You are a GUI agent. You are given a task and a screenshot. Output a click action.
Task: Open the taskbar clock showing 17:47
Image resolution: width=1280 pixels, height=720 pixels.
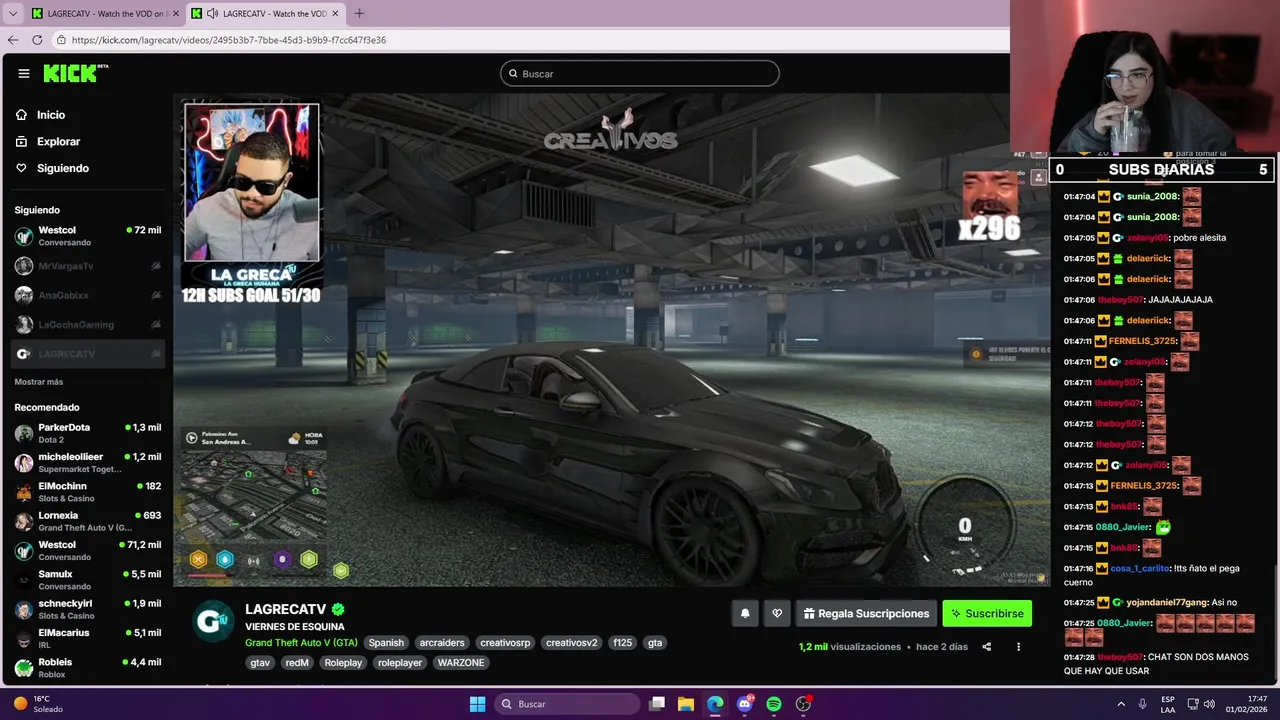tap(1249, 704)
